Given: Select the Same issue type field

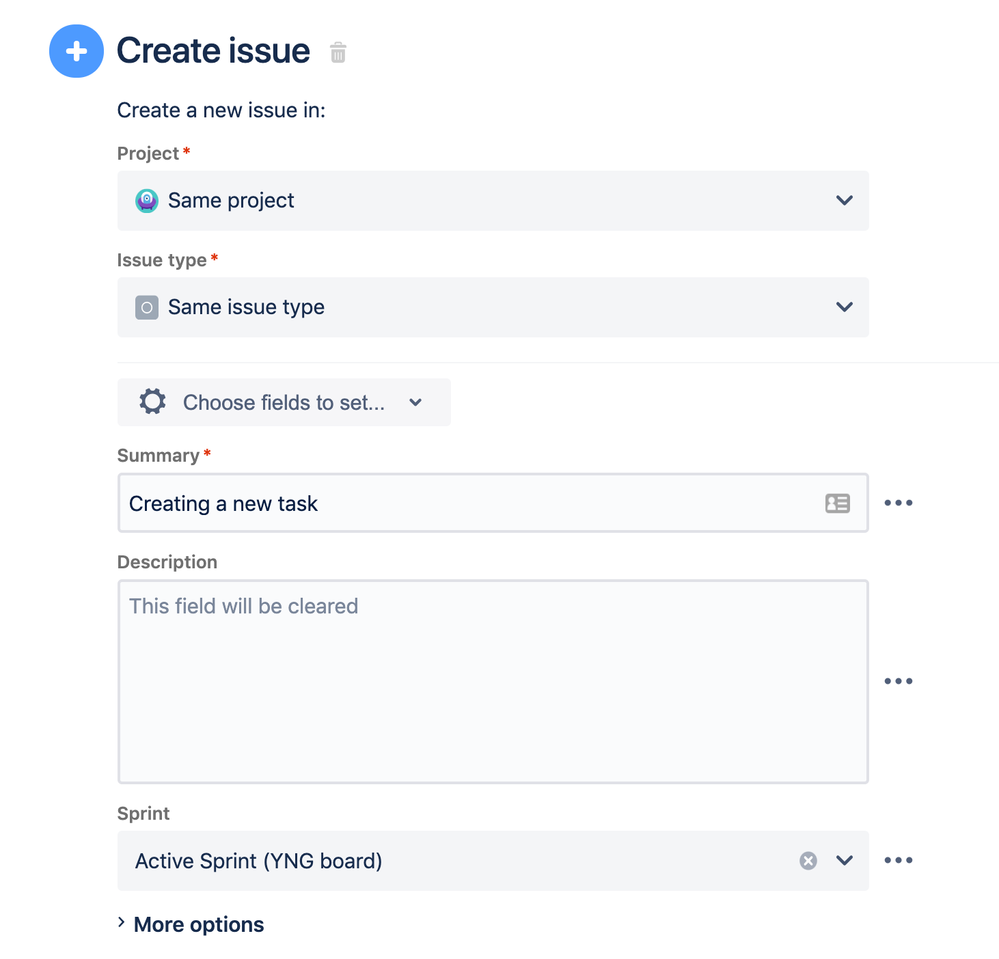Looking at the screenshot, I should 493,307.
